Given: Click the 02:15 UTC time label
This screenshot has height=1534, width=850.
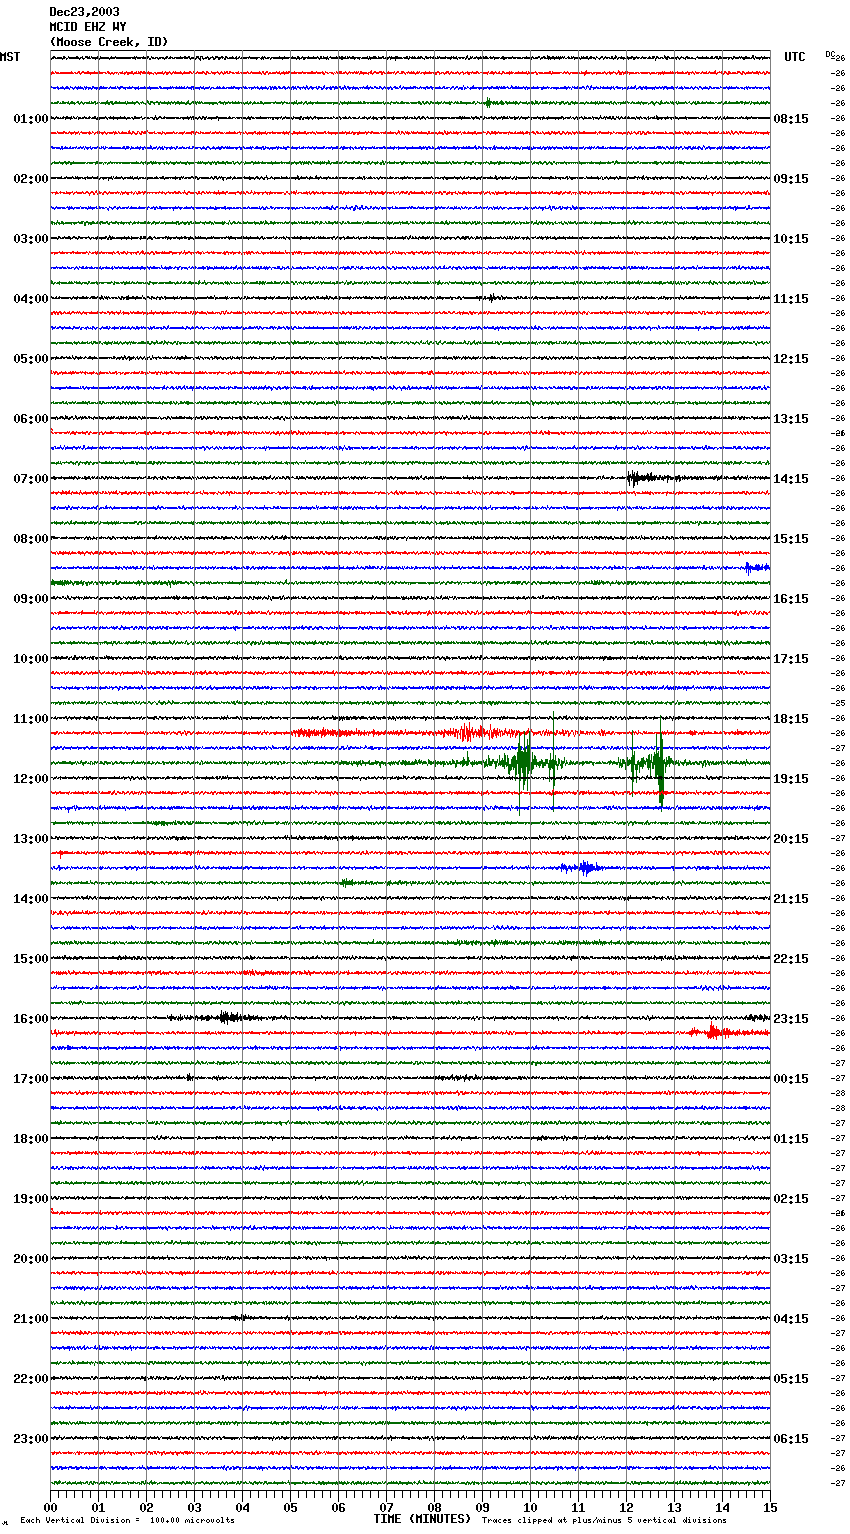Looking at the screenshot, I should point(791,1199).
